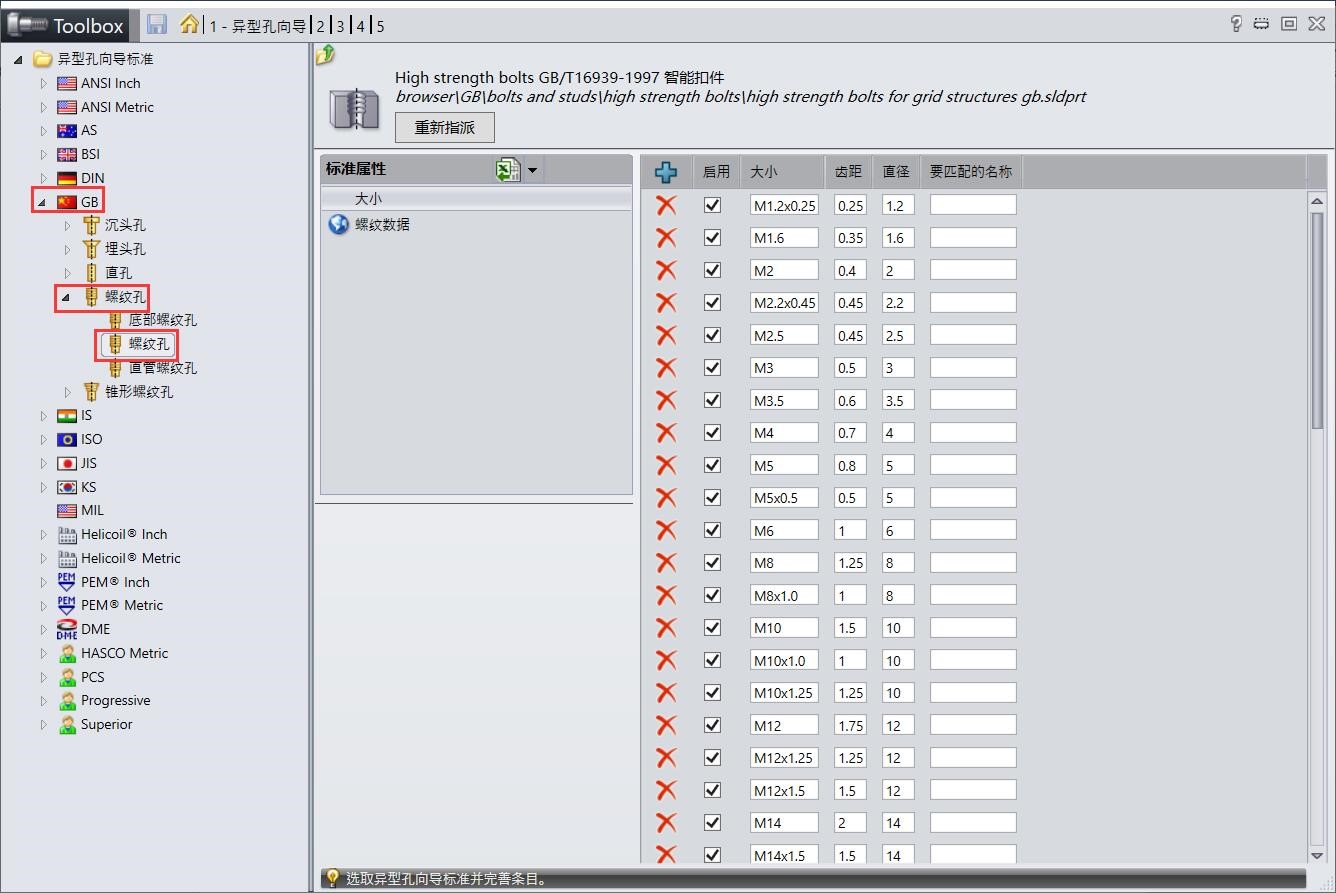Open the dropdown beside the Excel export icon
Viewport: 1336px width, 893px height.
click(533, 169)
